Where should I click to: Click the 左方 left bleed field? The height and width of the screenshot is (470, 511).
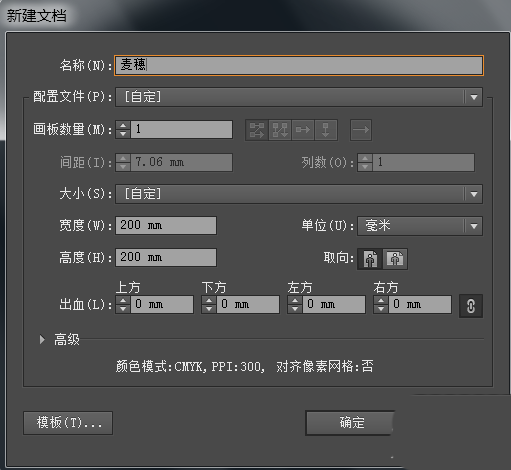334,304
